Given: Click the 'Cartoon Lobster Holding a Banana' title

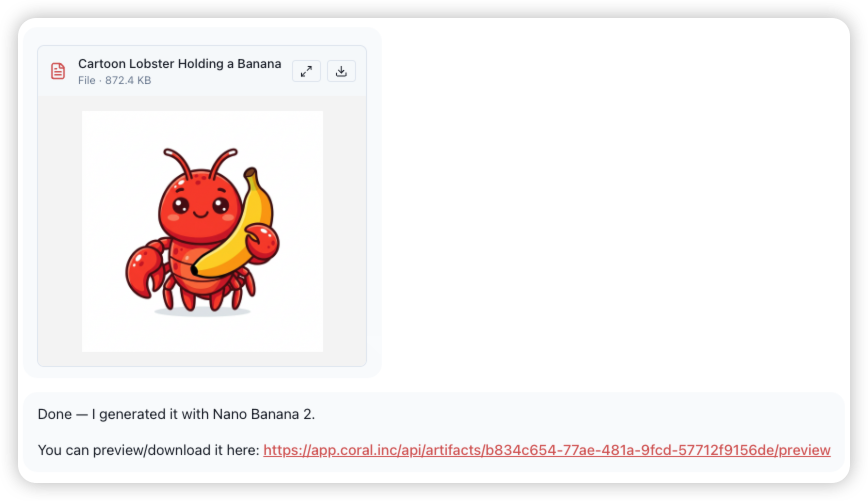Looking at the screenshot, I should point(179,64).
